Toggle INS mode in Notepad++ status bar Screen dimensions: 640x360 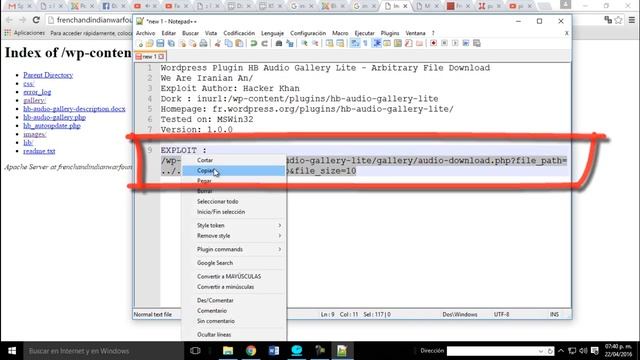point(554,314)
